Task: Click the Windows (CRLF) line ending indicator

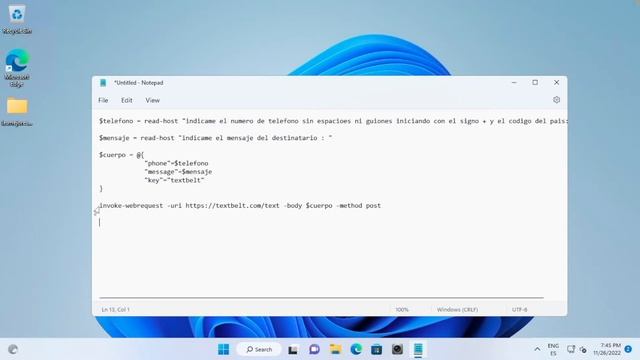Action: [x=457, y=310]
